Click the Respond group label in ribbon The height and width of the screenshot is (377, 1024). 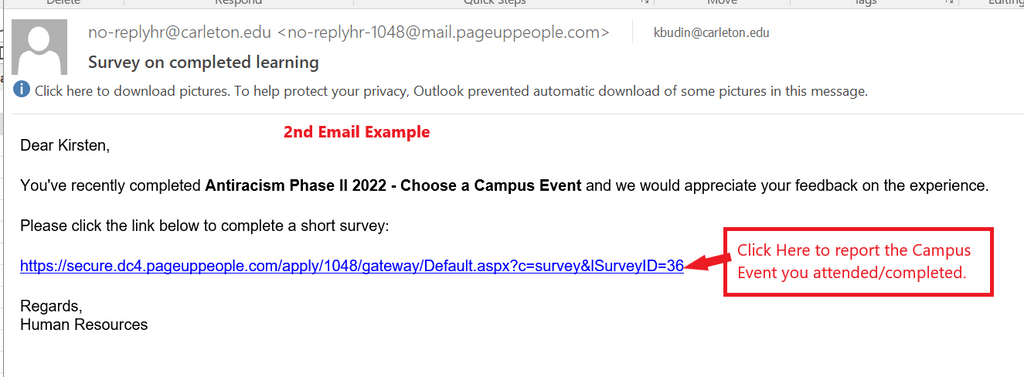coord(238,3)
